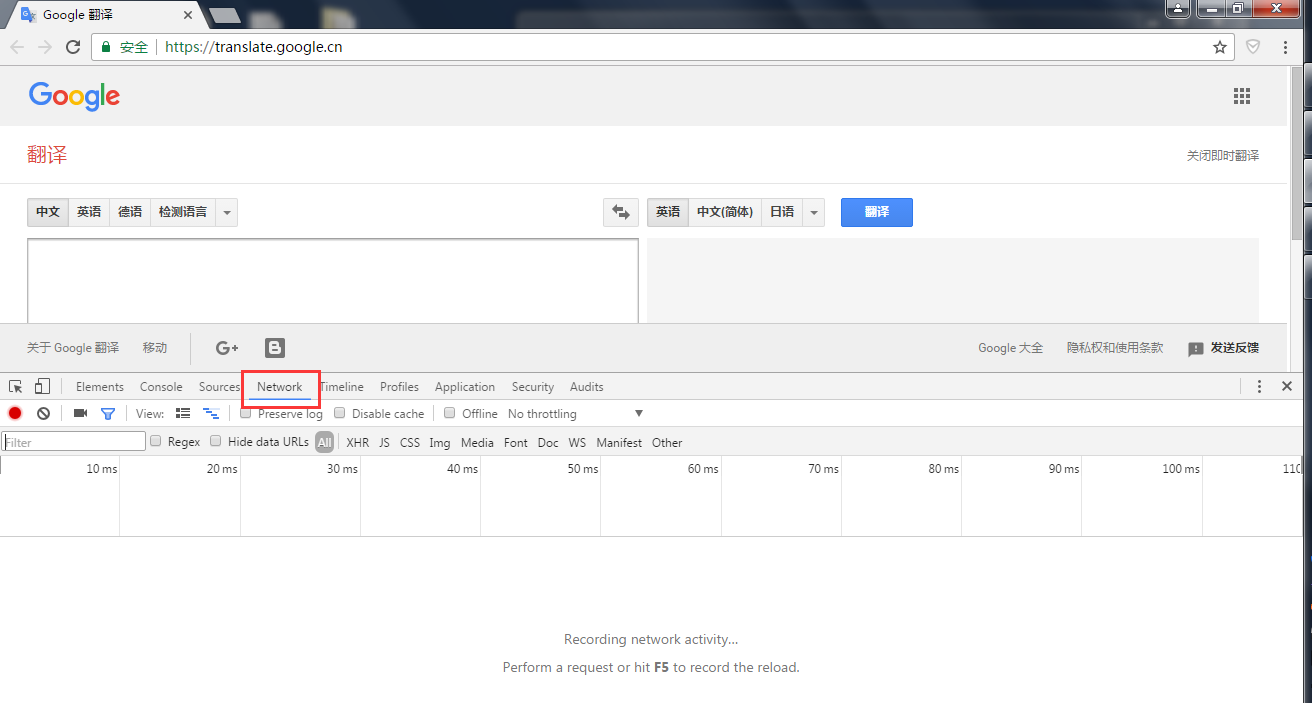Select 日语 as target language

[x=782, y=212]
